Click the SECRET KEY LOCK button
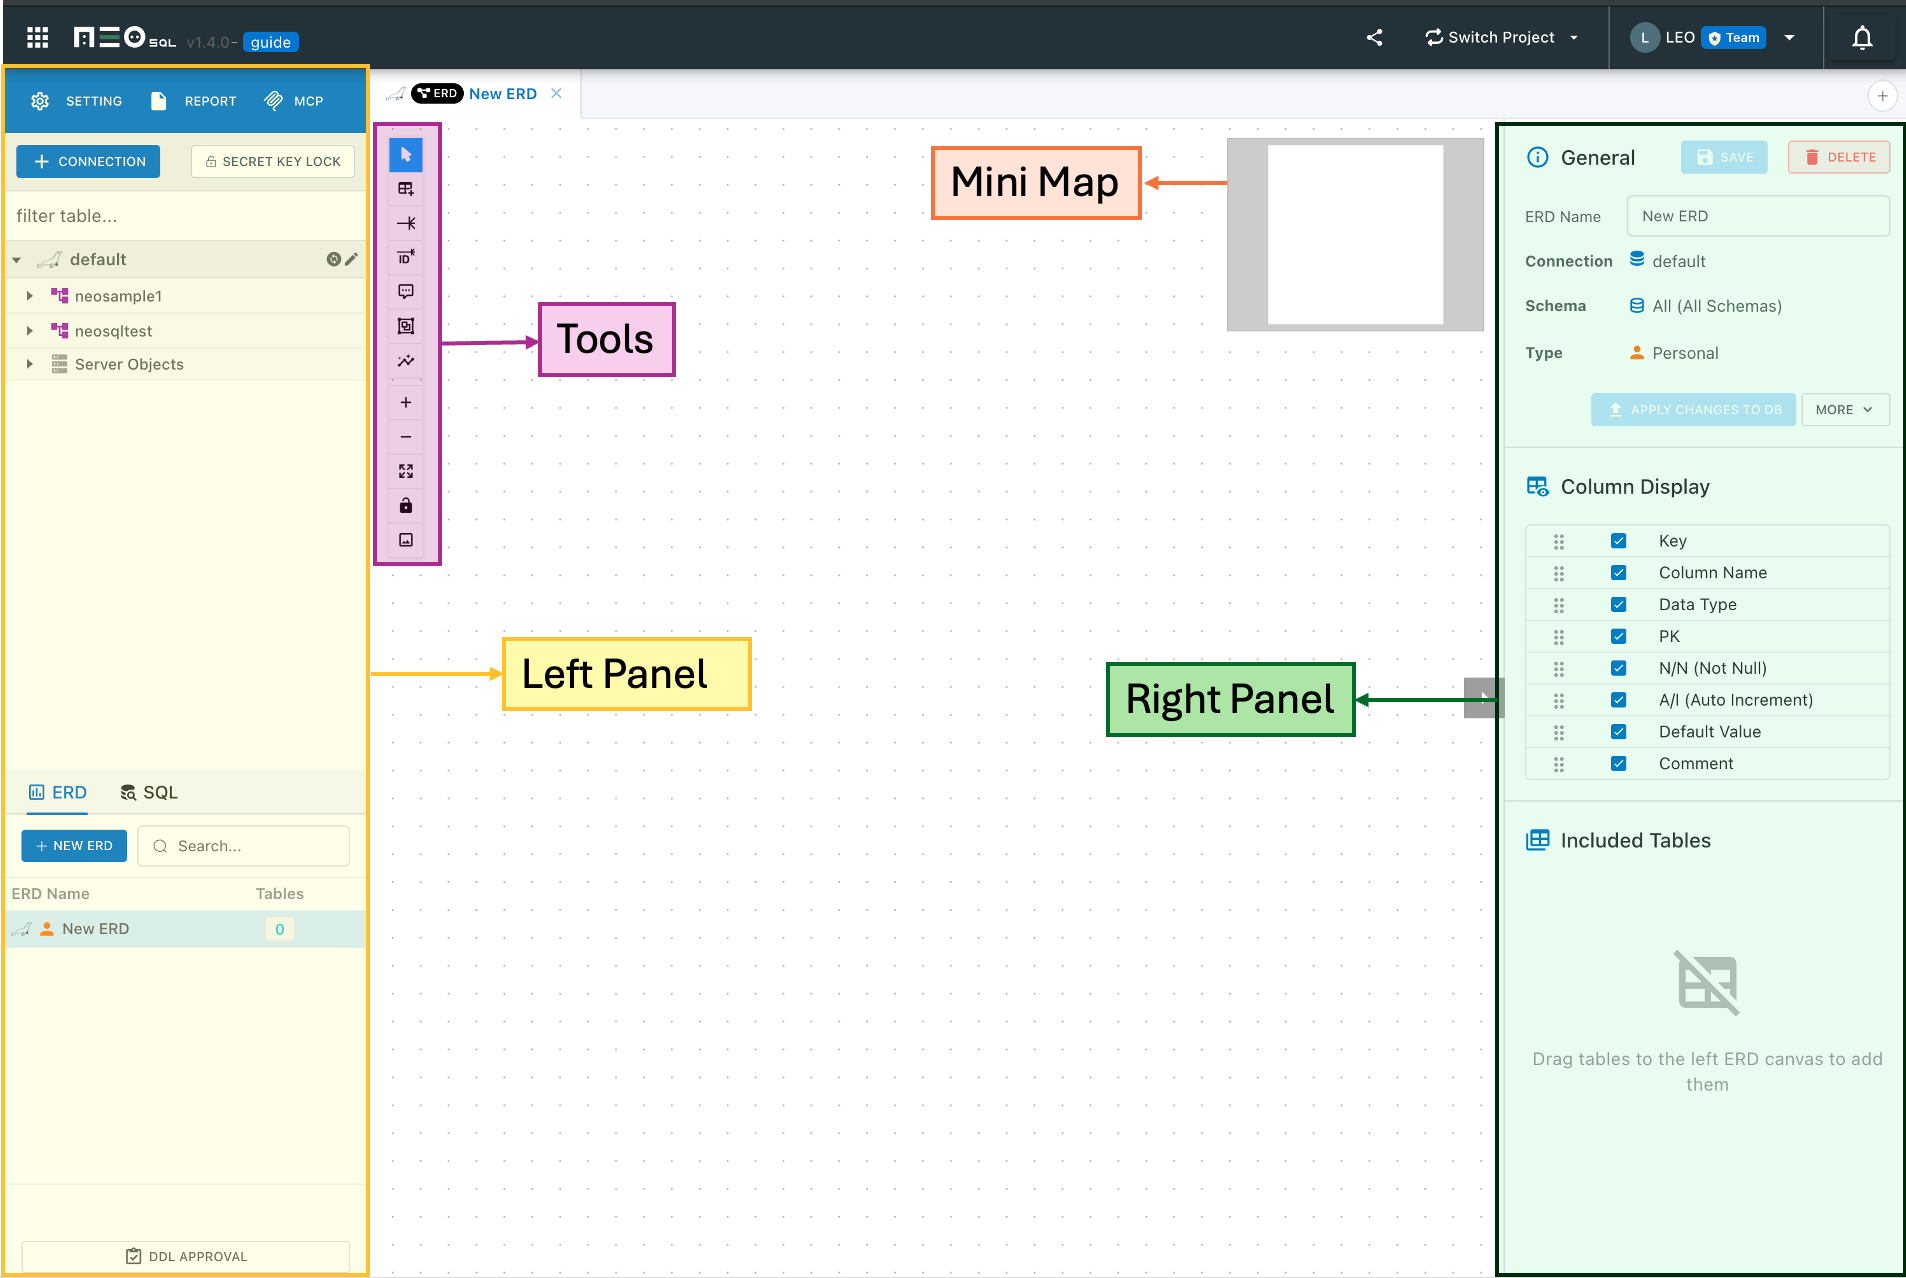Viewport: 1906px width, 1278px height. (x=273, y=161)
